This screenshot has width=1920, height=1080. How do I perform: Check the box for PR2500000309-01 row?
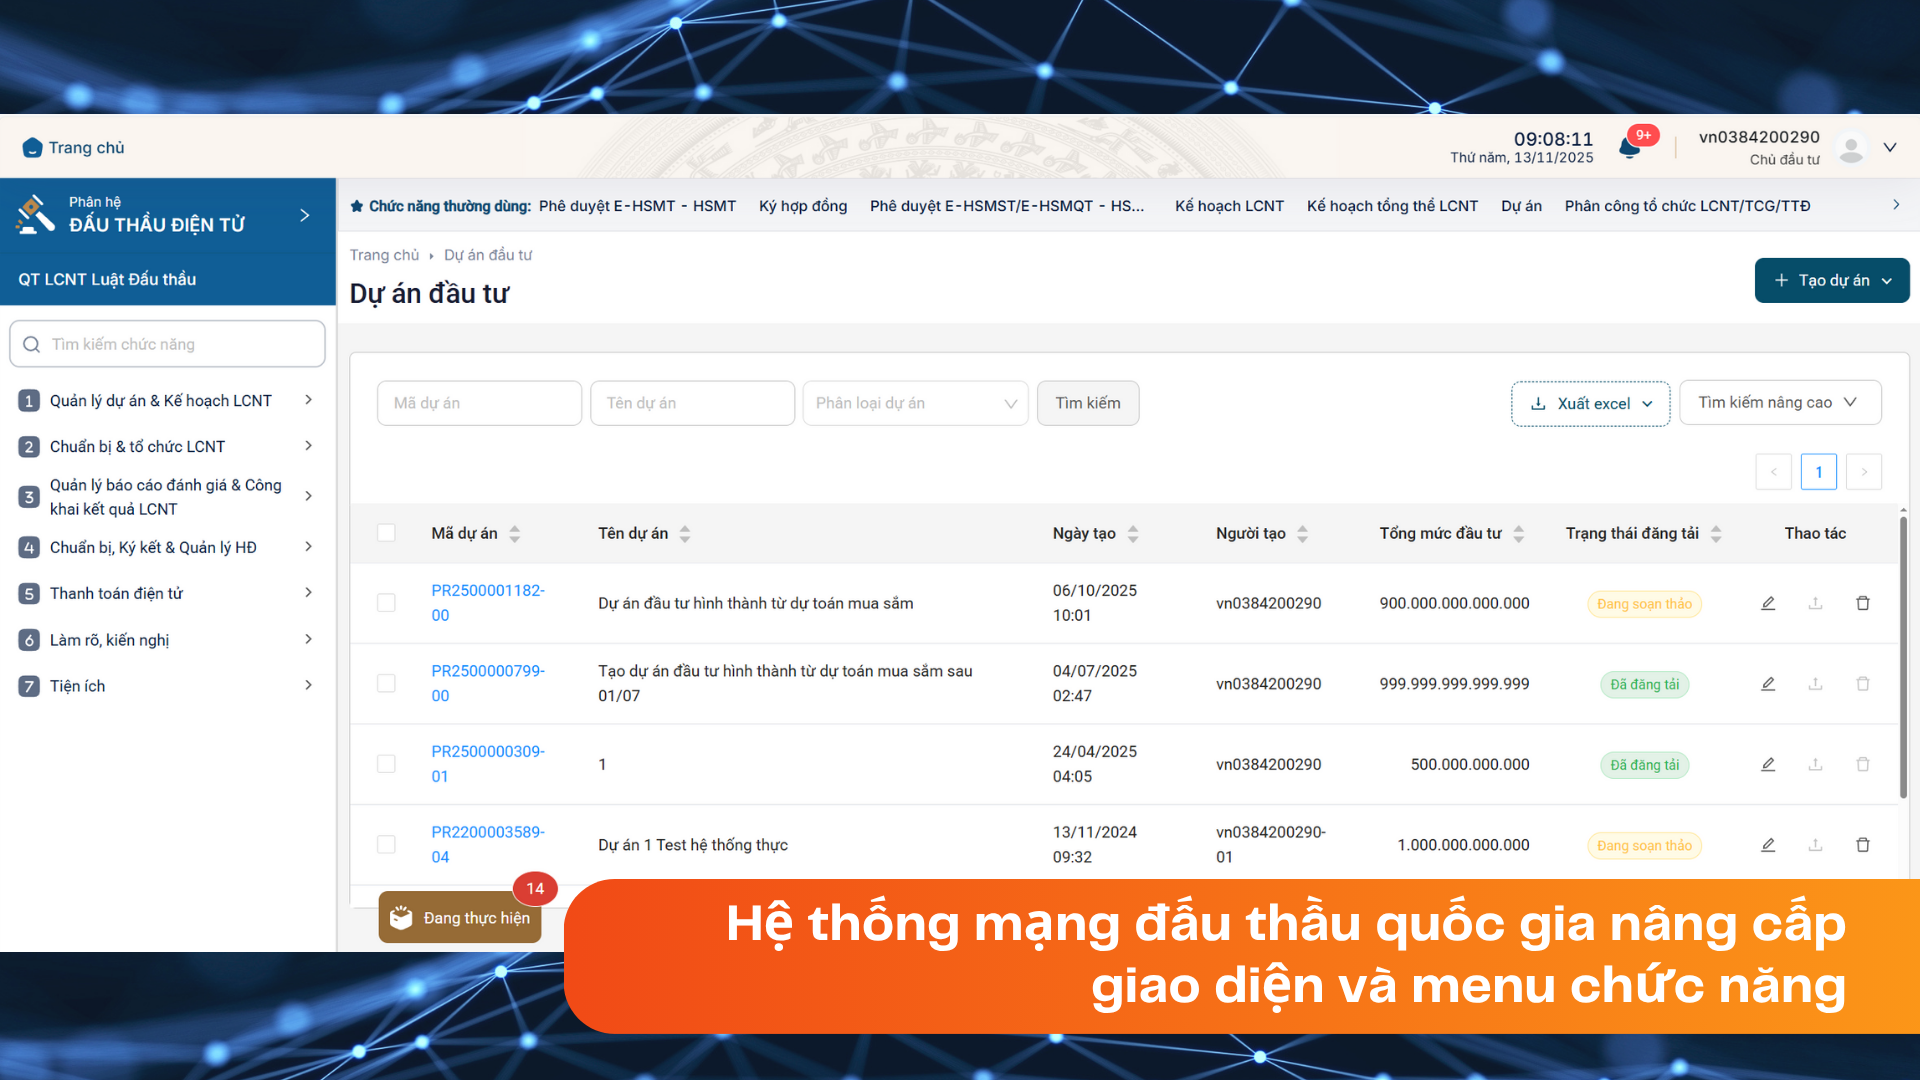point(386,764)
